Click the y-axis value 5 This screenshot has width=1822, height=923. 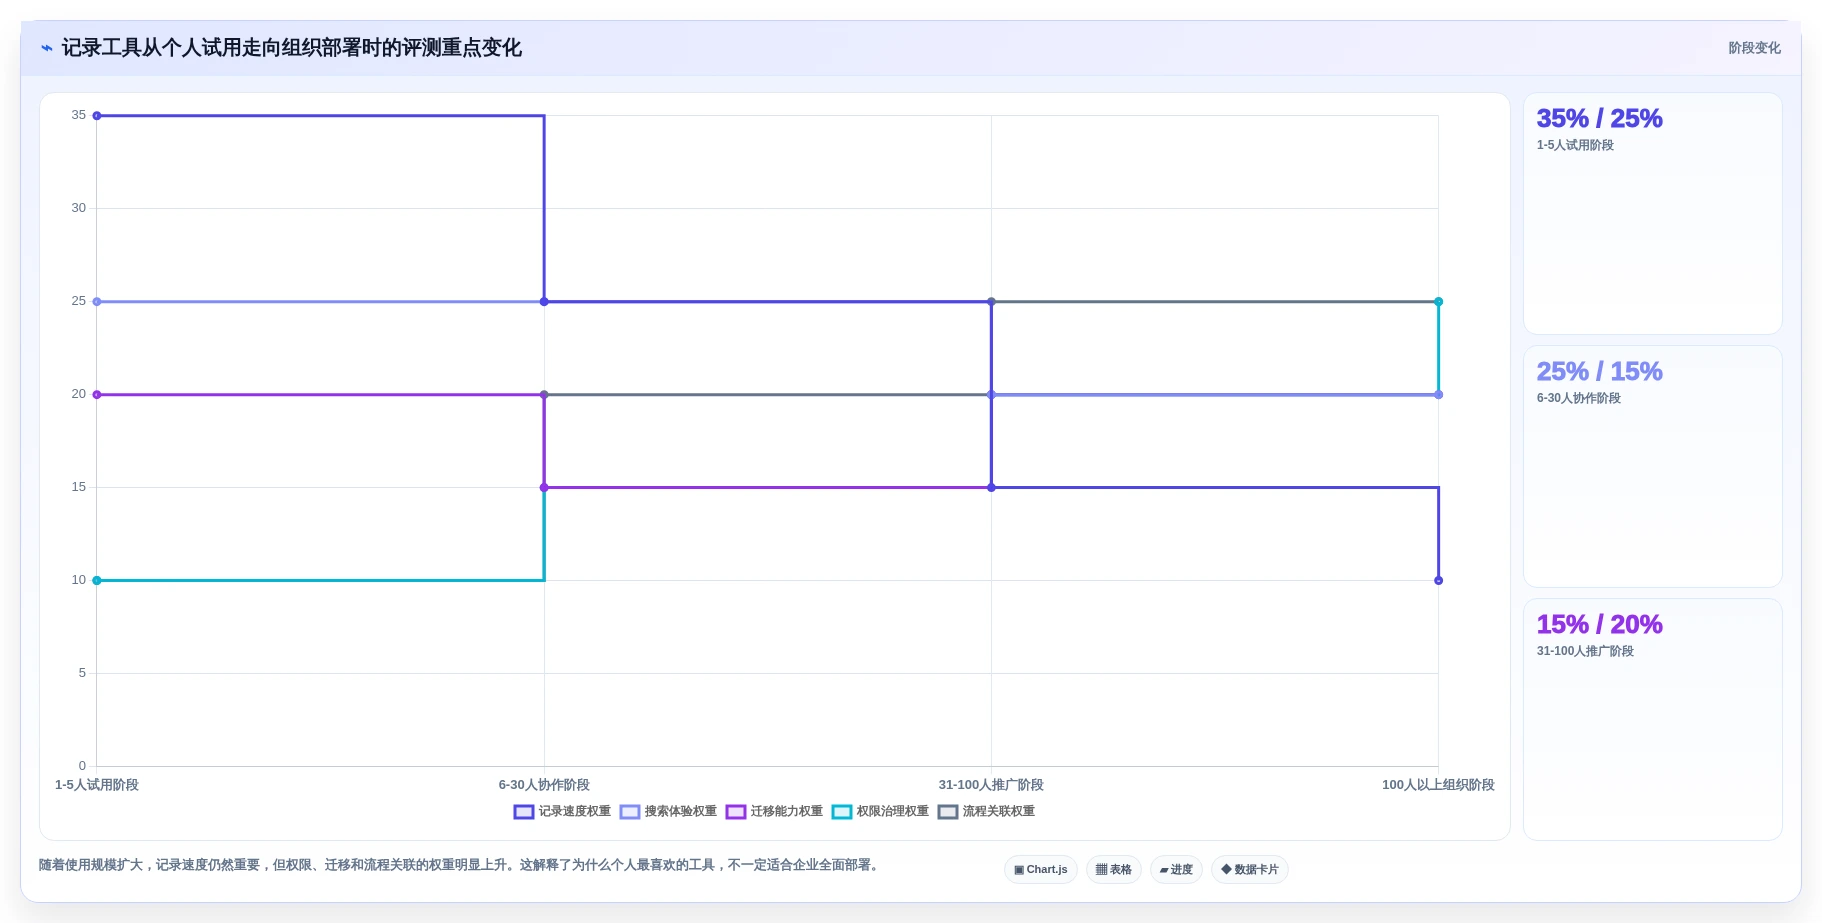click(82, 673)
